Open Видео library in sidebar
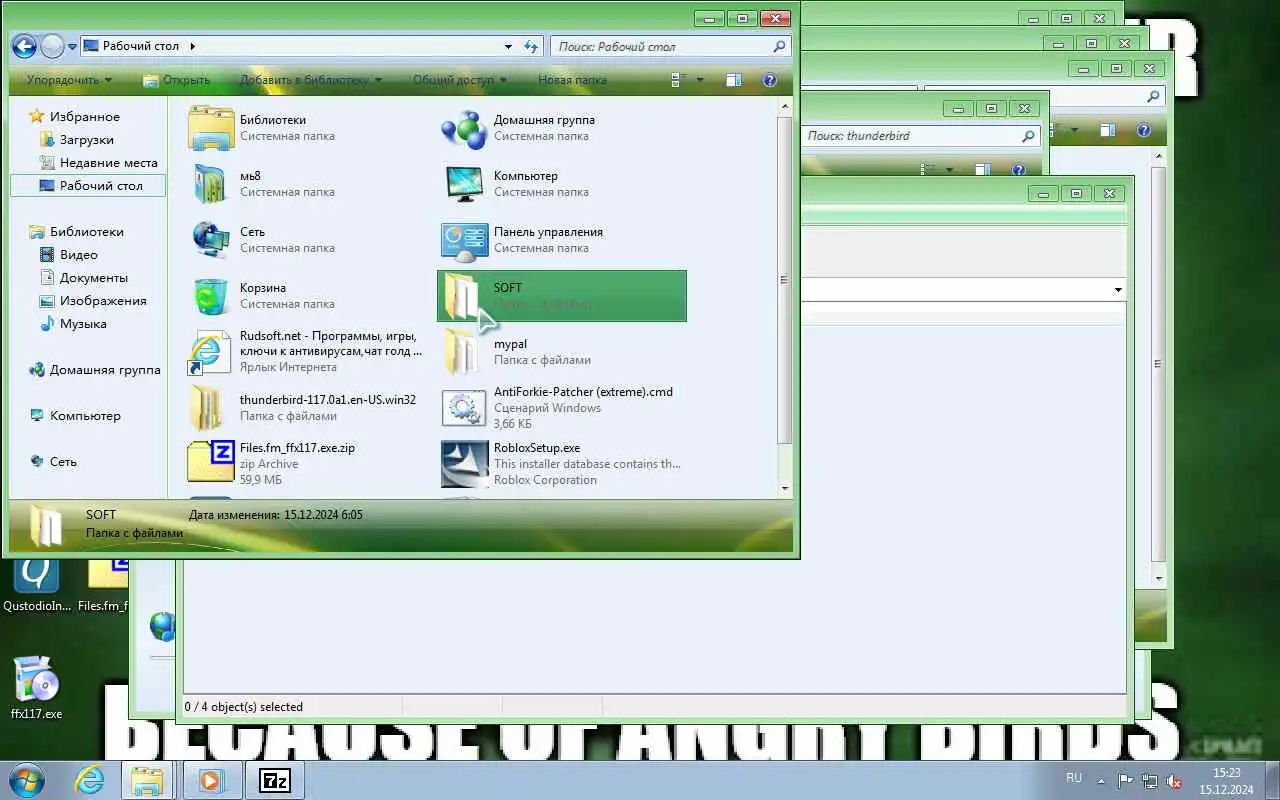The height and width of the screenshot is (800, 1280). pyautogui.click(x=68, y=255)
